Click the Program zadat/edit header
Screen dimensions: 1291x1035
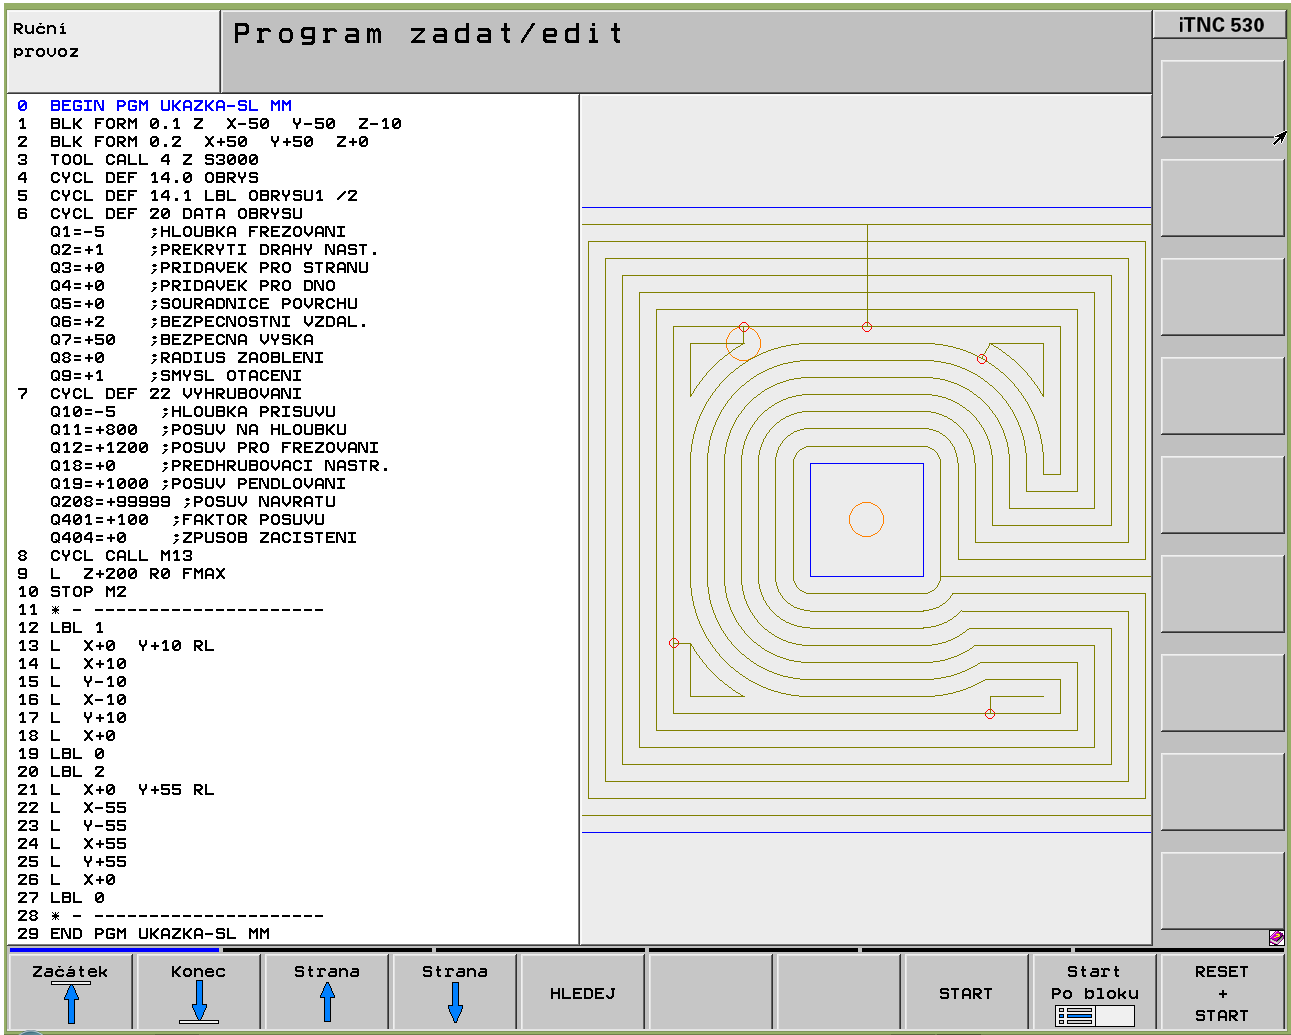tap(686, 51)
